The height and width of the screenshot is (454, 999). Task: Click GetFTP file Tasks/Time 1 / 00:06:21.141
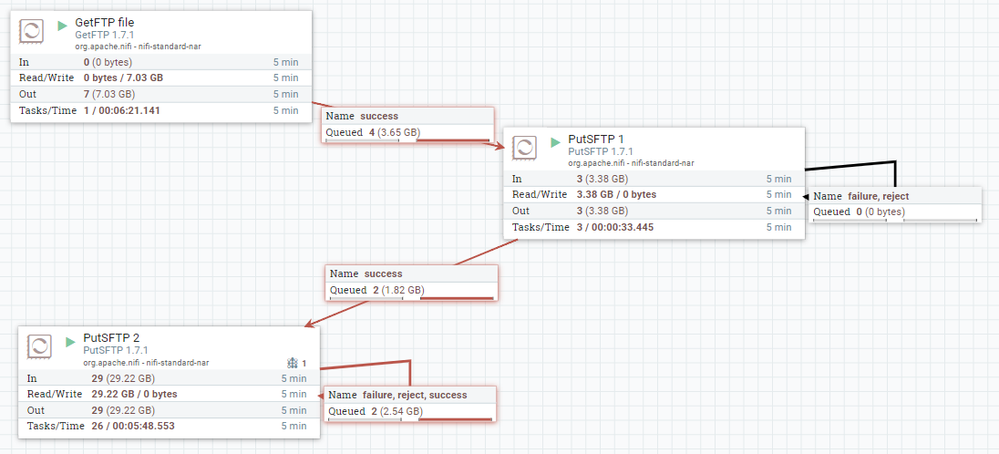122,110
